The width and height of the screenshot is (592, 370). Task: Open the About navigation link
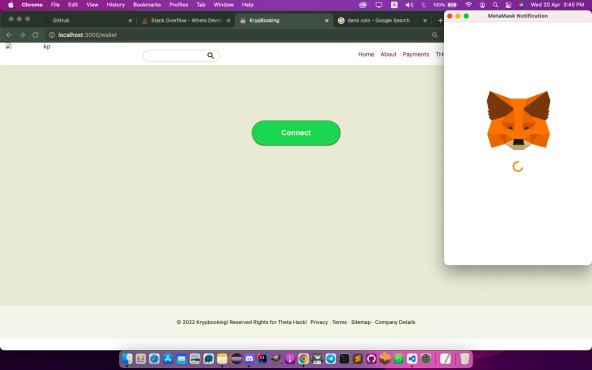click(x=388, y=54)
